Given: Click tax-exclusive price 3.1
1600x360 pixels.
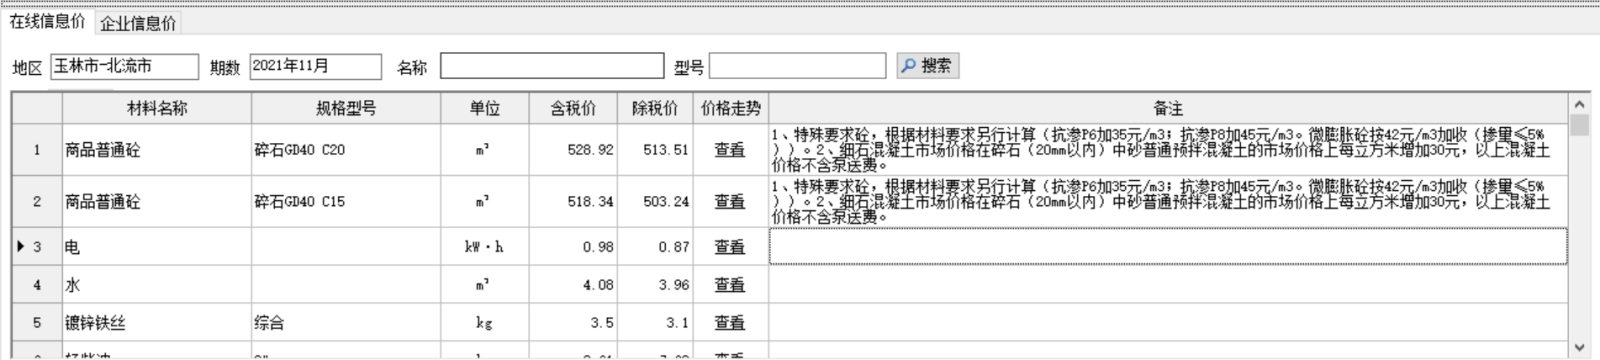Looking at the screenshot, I should 655,323.
